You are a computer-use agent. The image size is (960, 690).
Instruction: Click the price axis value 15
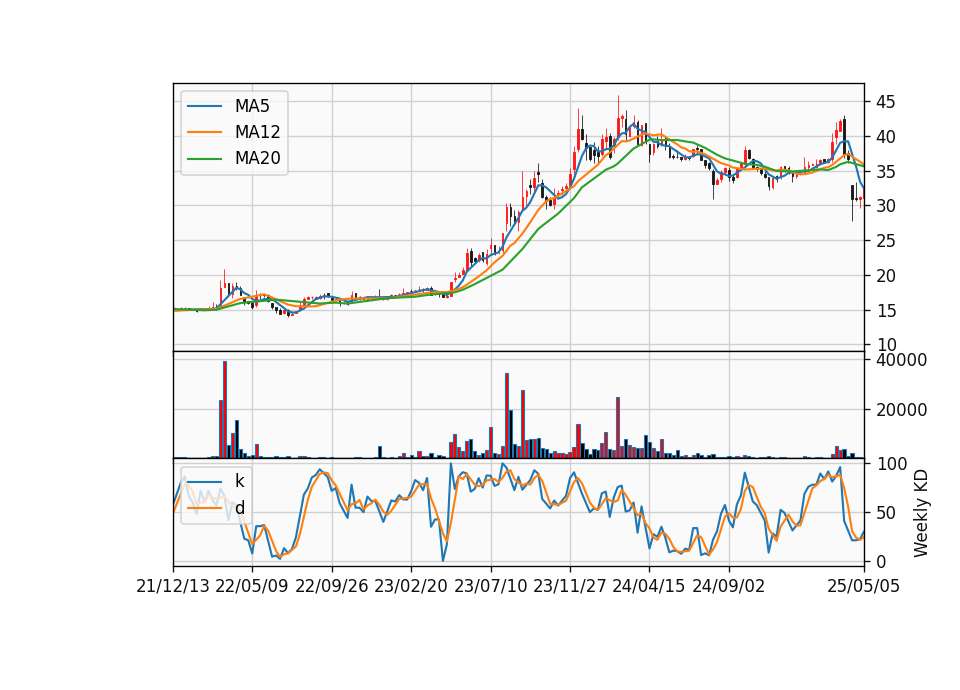[885, 311]
